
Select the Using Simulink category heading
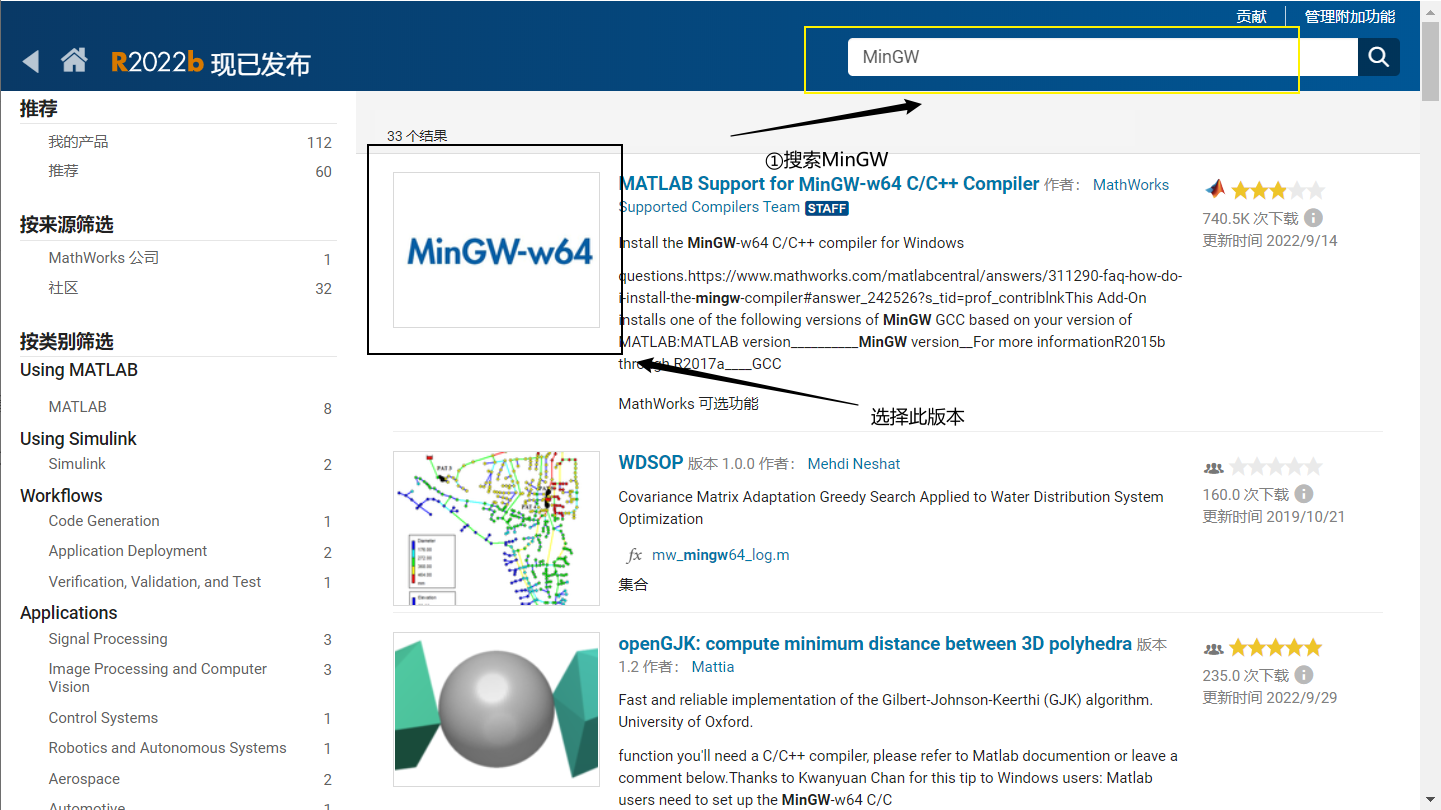[x=78, y=439]
